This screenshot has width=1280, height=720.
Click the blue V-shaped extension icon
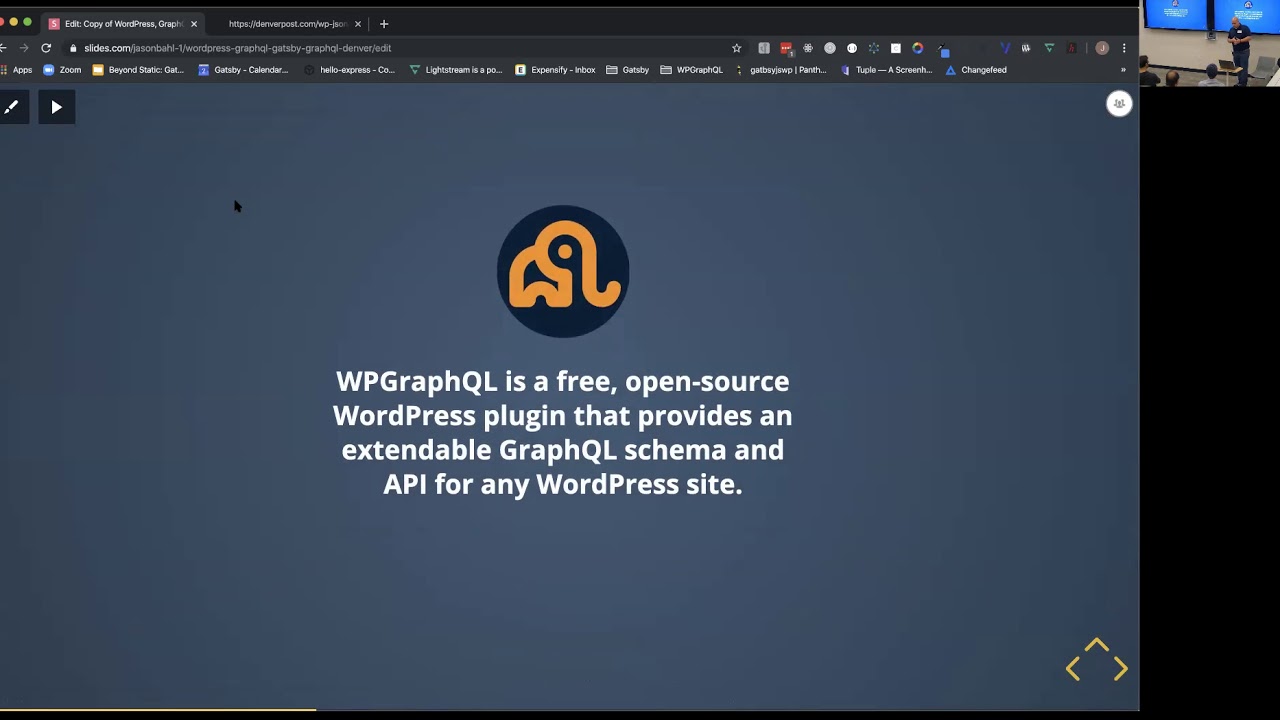coord(1005,48)
